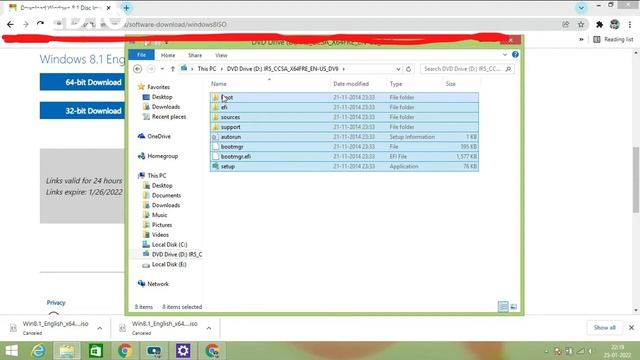Go up one folder level
The image size is (640, 360).
point(173,69)
